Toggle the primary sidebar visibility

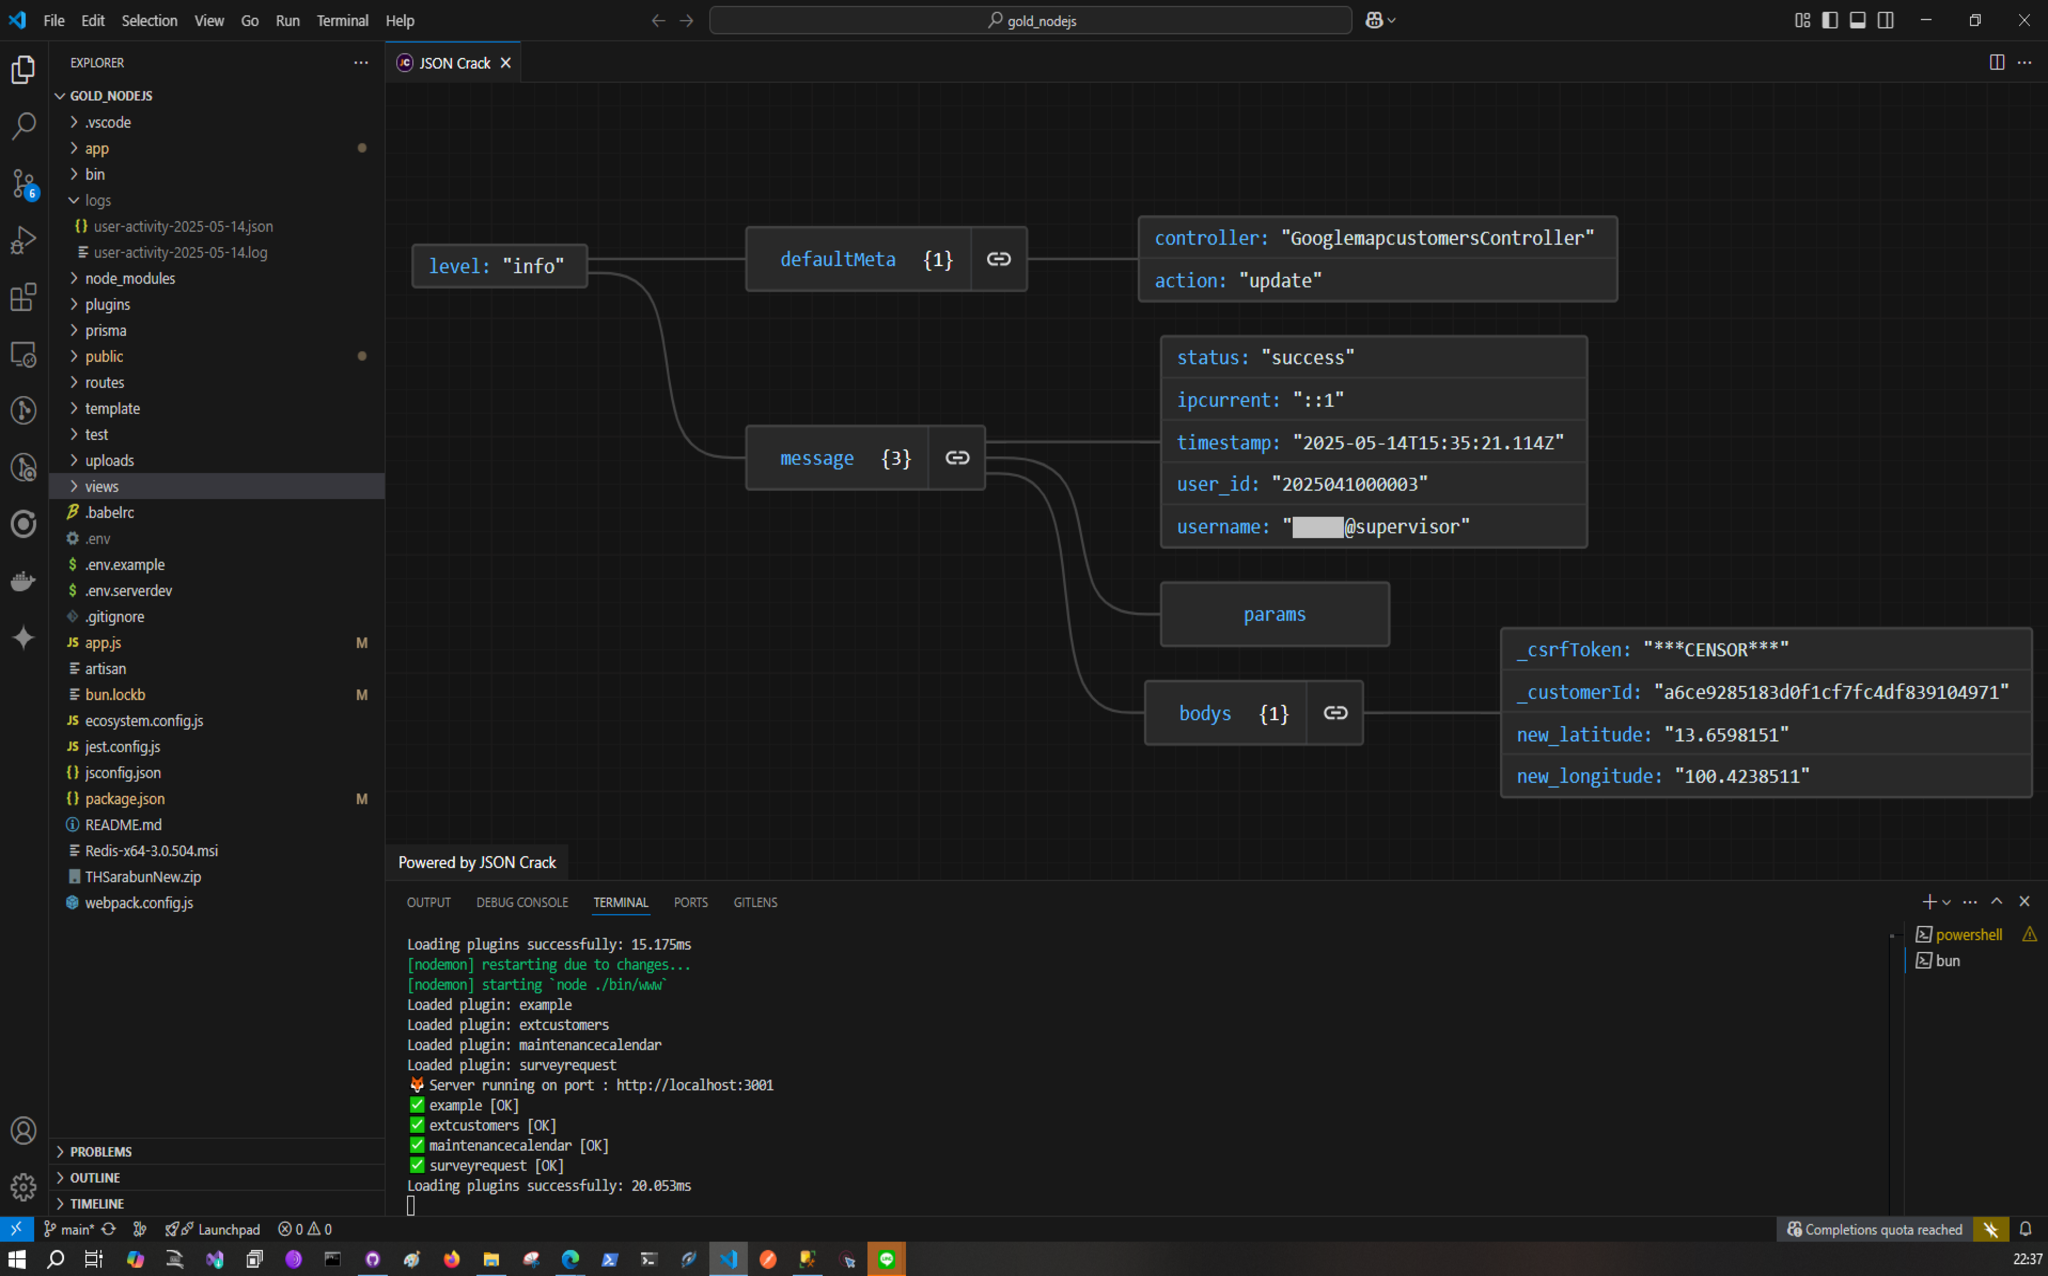click(x=1831, y=19)
